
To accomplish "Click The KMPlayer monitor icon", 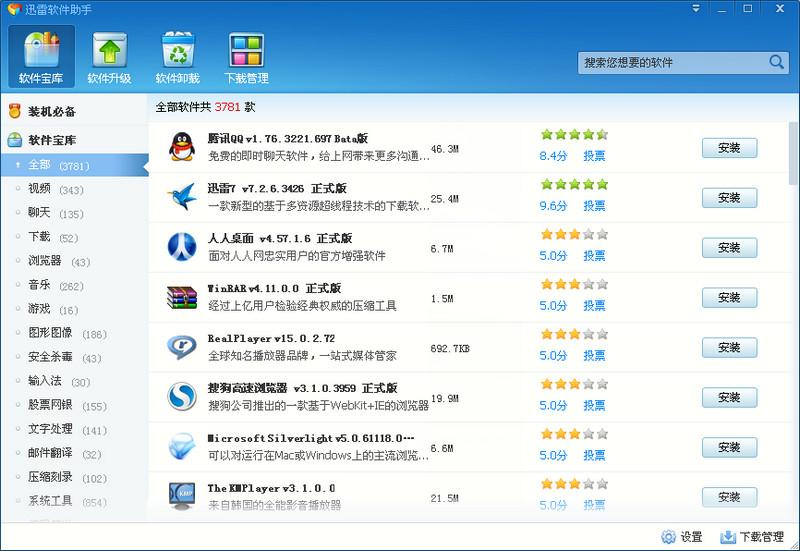I will pos(182,496).
